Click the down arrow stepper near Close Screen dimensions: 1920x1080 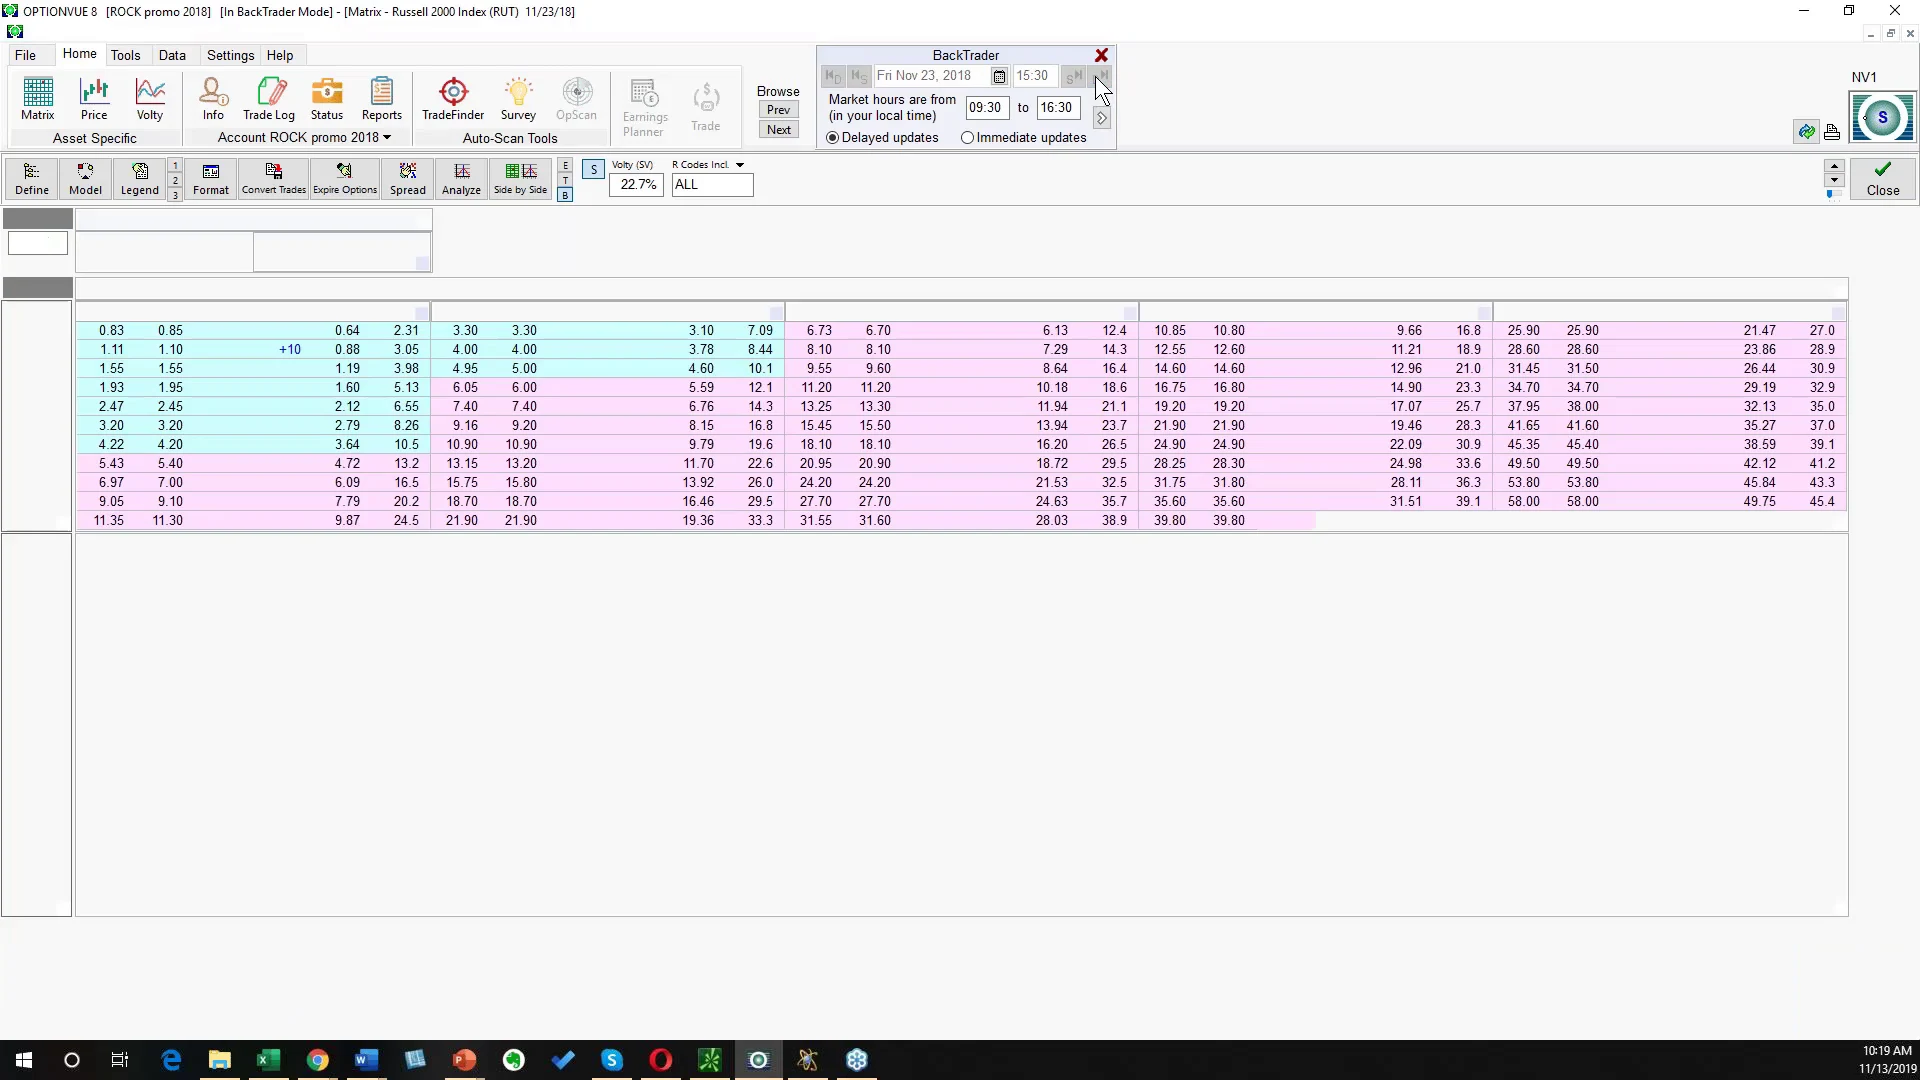[1834, 181]
